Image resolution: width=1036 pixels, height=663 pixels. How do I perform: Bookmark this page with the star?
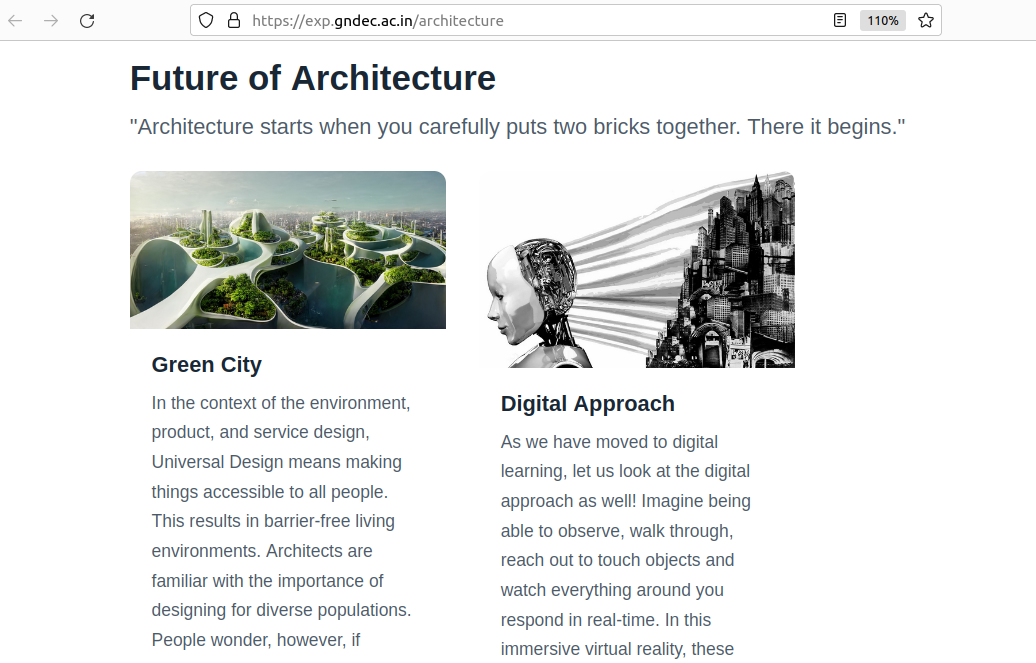click(x=926, y=20)
